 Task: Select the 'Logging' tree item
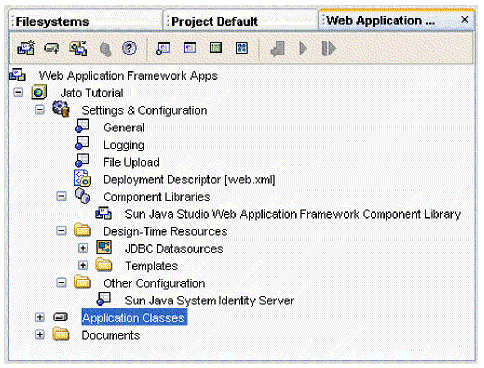click(x=124, y=145)
